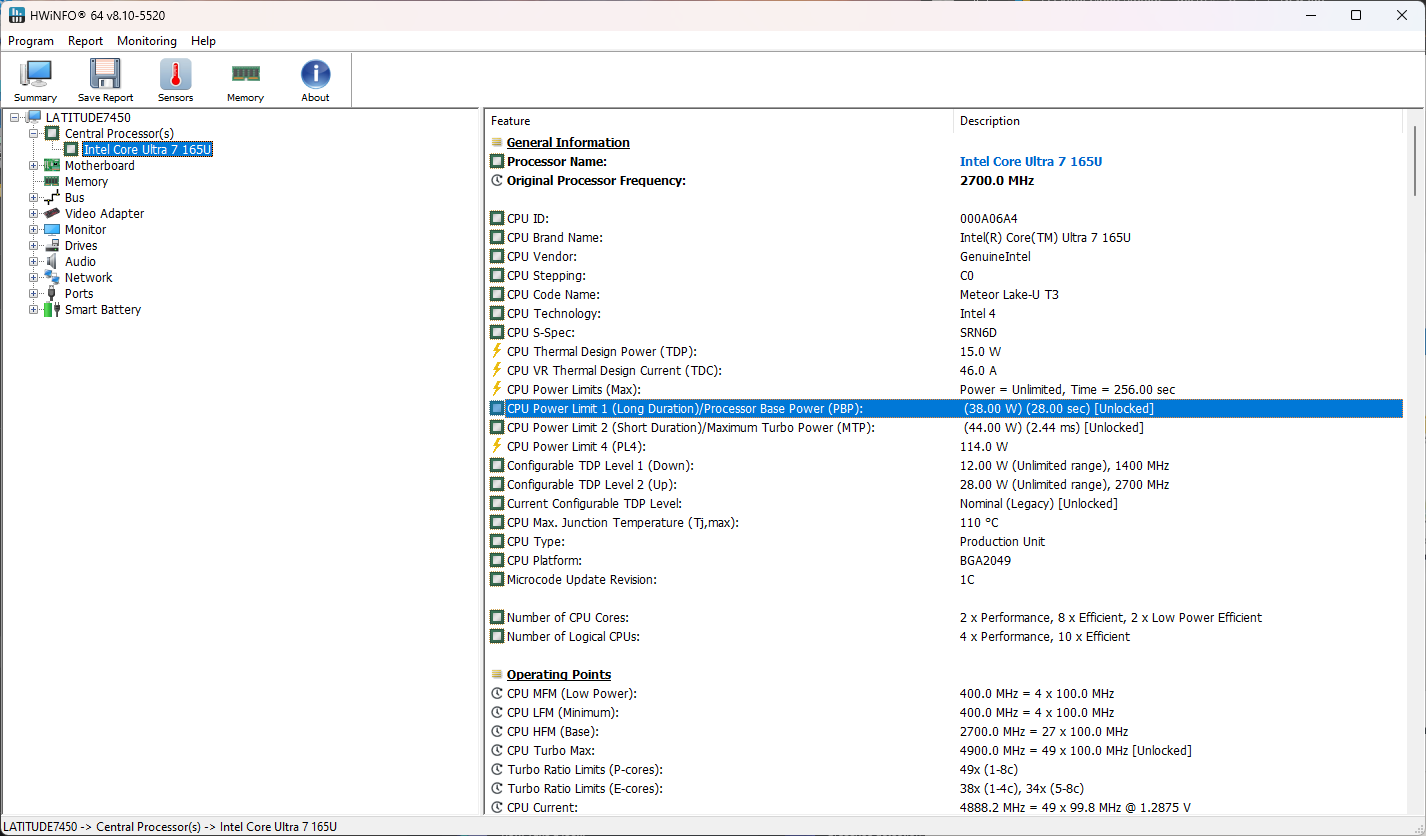The height and width of the screenshot is (836, 1426).
Task: Collapse the LATITUDE7450 root node
Action: click(x=15, y=118)
